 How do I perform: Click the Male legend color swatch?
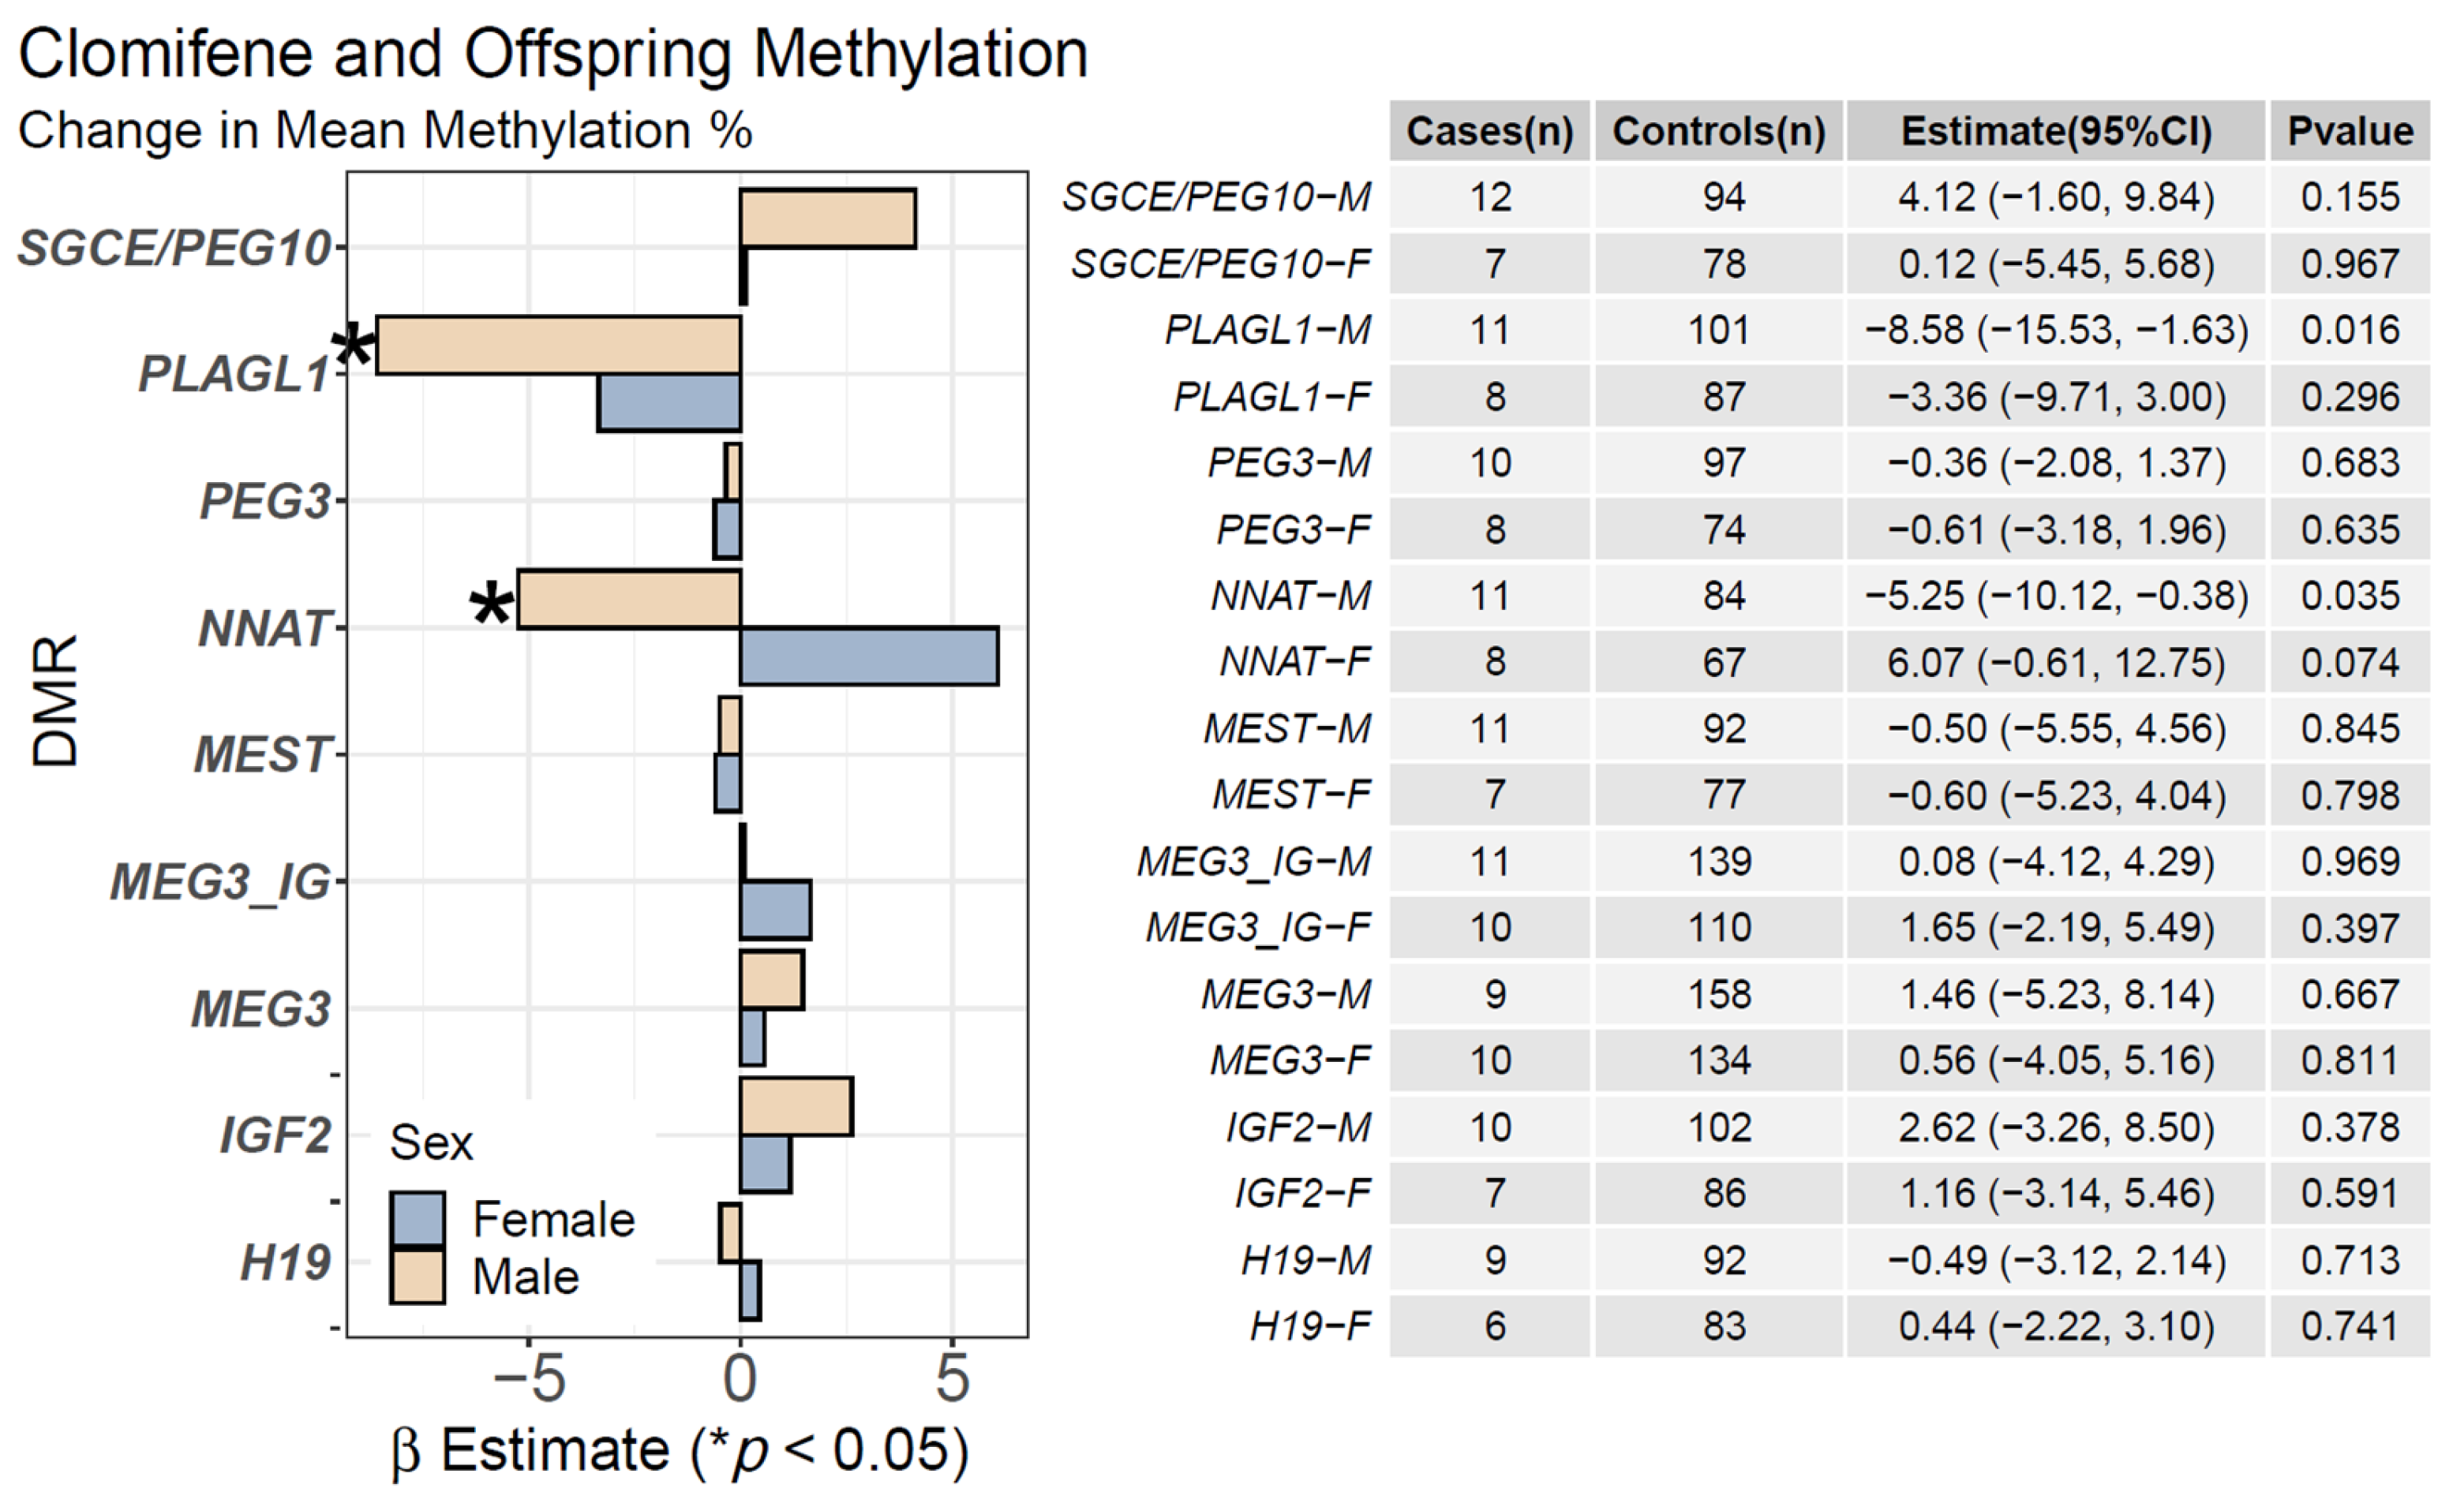(417, 1277)
